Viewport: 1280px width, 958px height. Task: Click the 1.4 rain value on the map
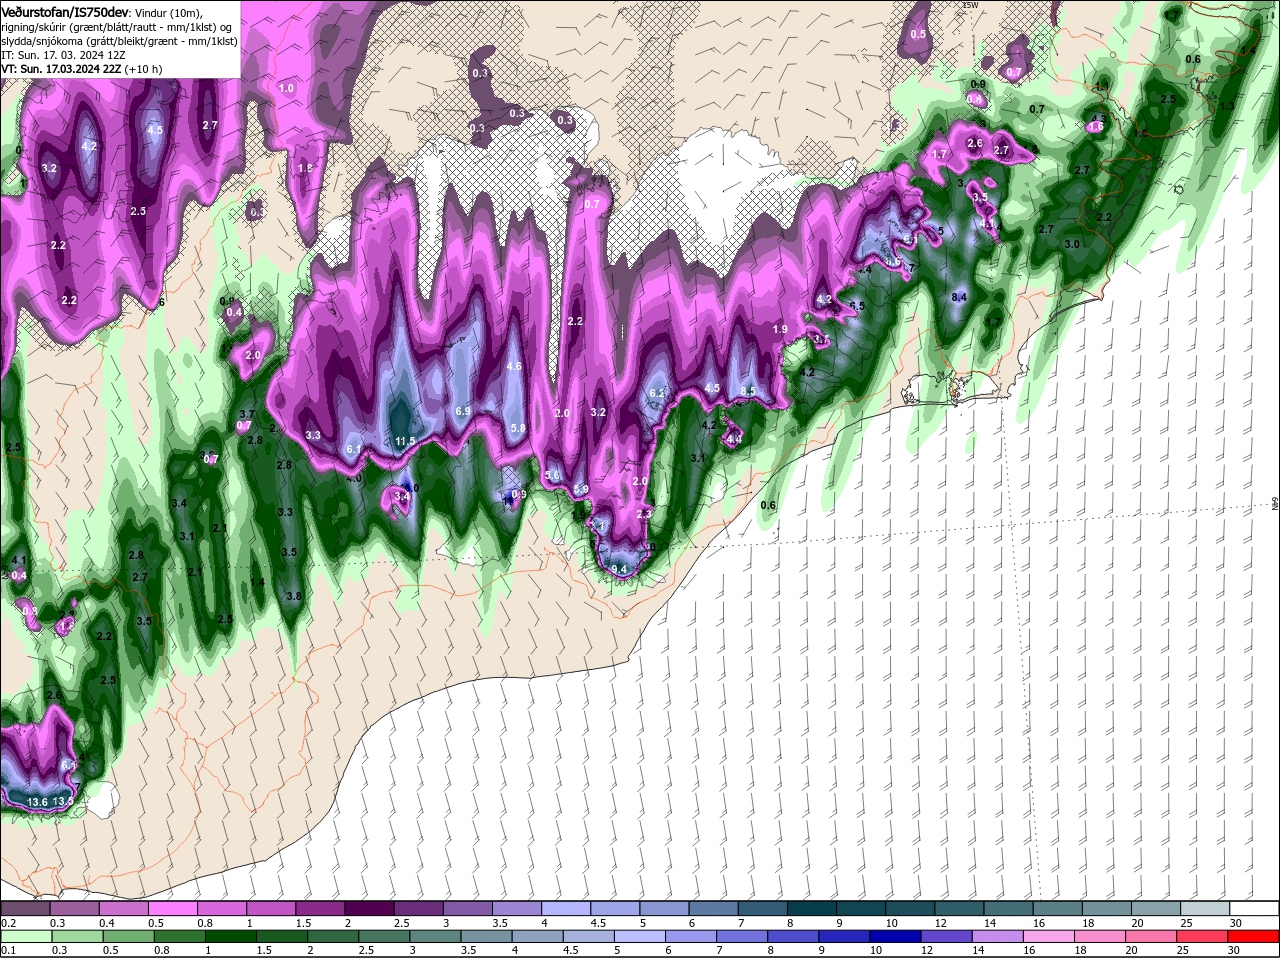click(x=257, y=582)
